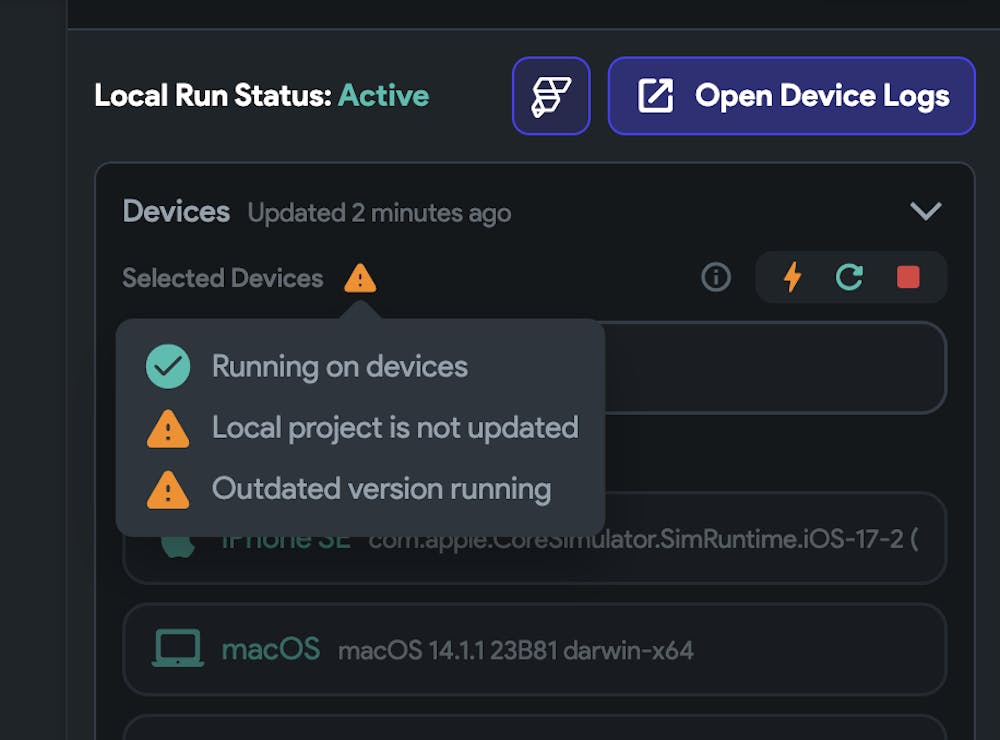Click the "Outdated version running" entry
The height and width of the screenshot is (740, 1000).
pos(381,489)
